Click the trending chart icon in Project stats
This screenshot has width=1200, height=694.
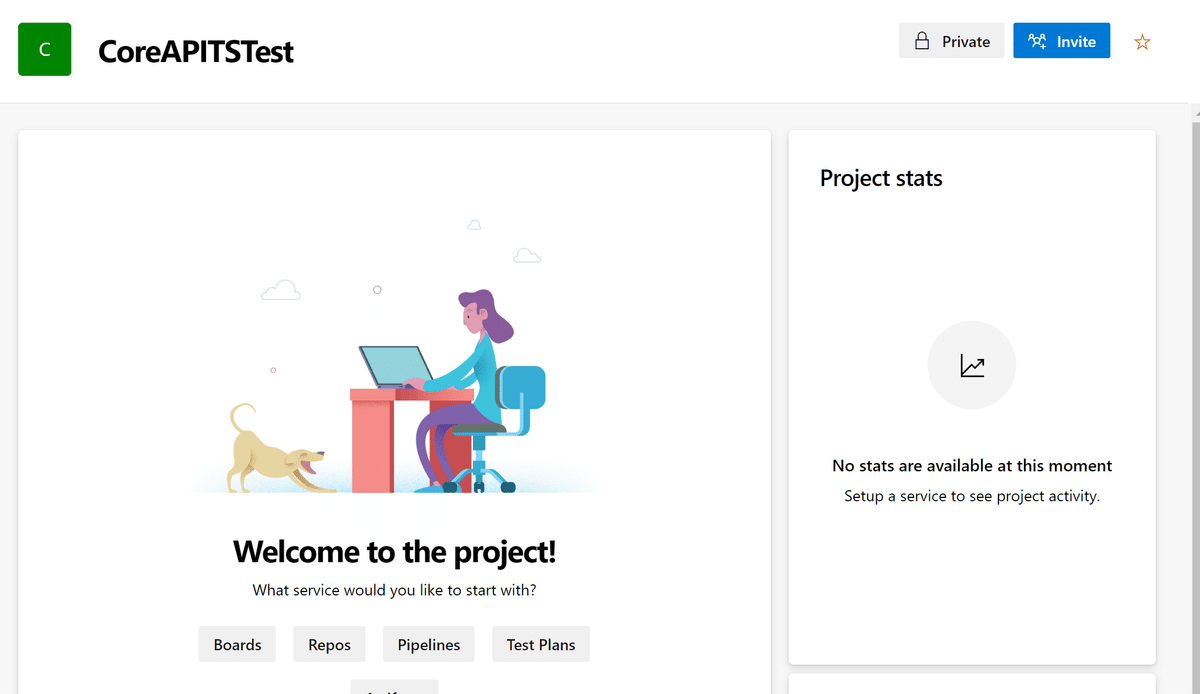click(972, 366)
